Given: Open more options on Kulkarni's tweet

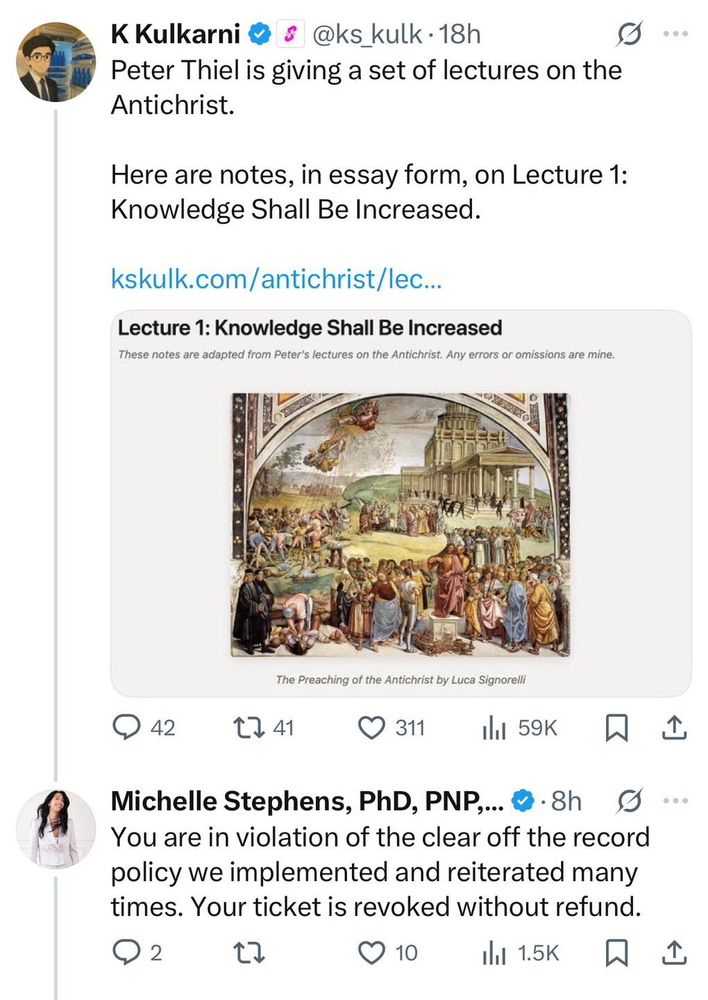Looking at the screenshot, I should [x=676, y=35].
